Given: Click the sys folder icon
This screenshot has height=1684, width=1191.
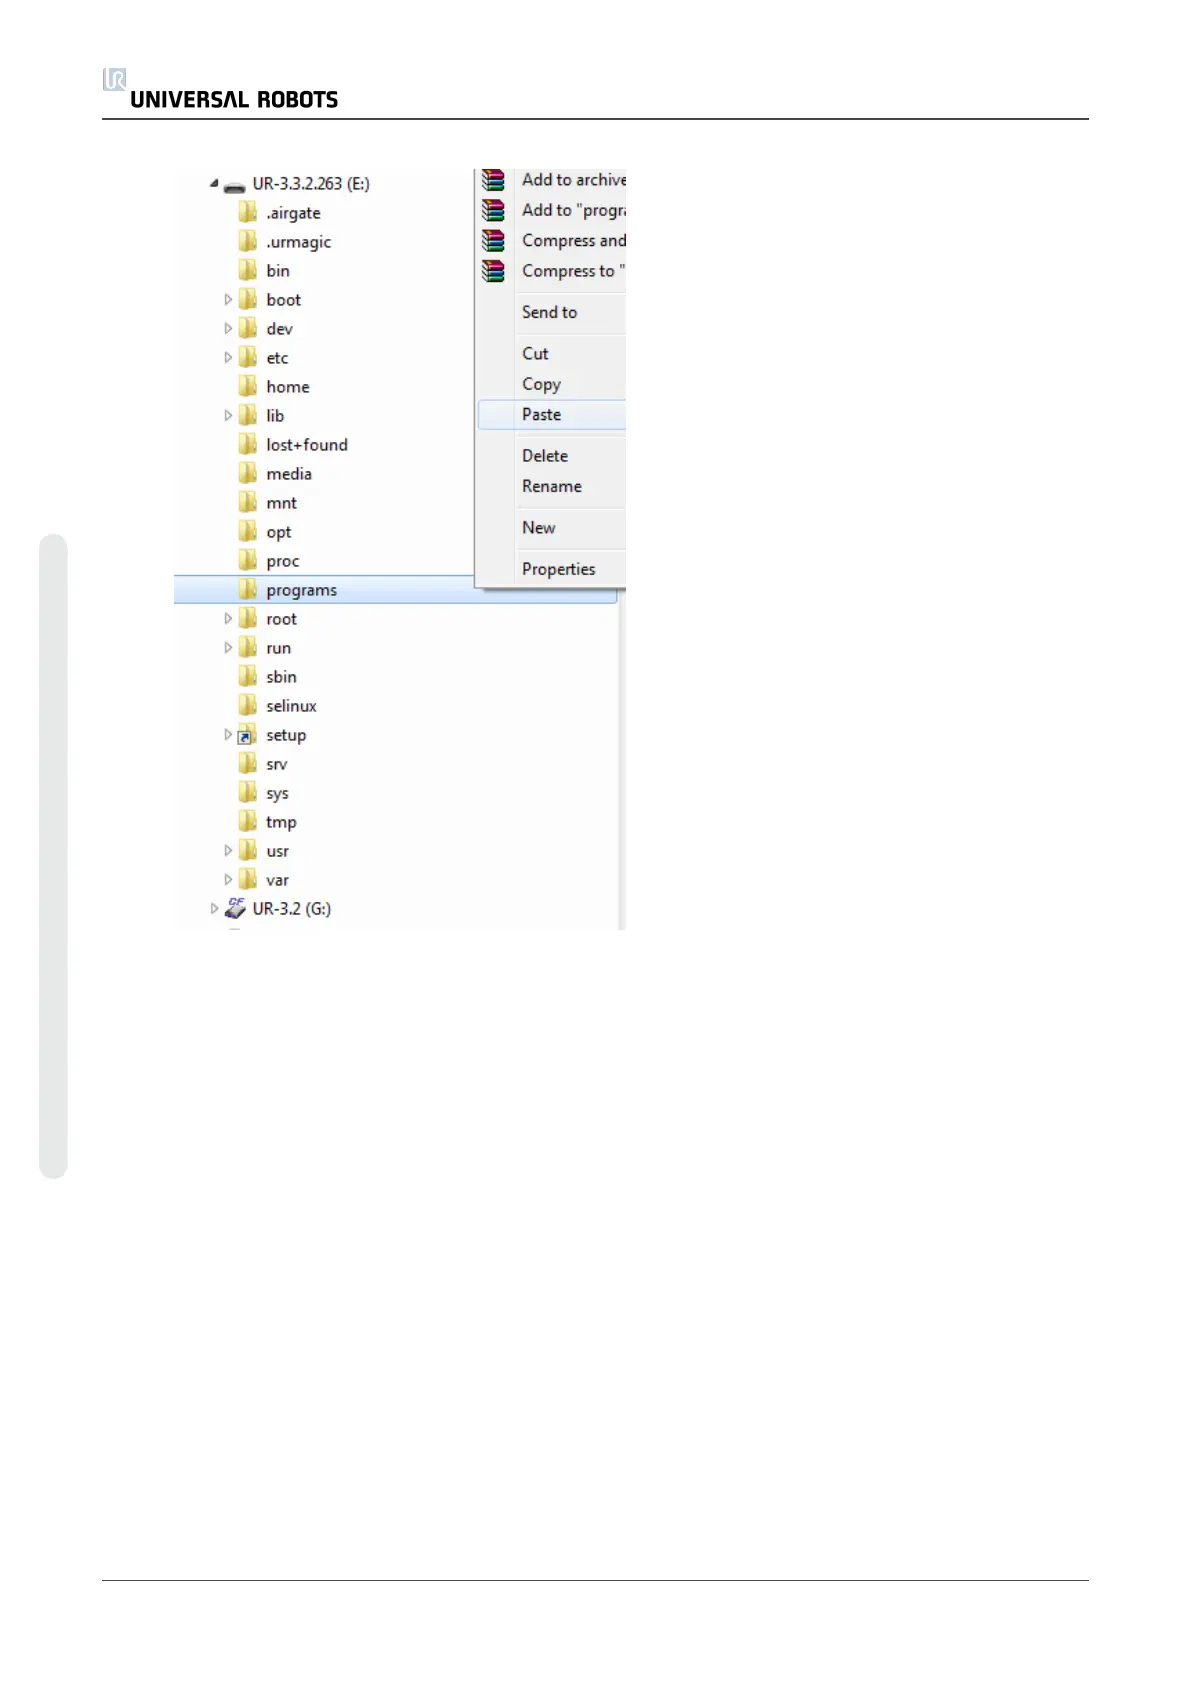Looking at the screenshot, I should [248, 792].
